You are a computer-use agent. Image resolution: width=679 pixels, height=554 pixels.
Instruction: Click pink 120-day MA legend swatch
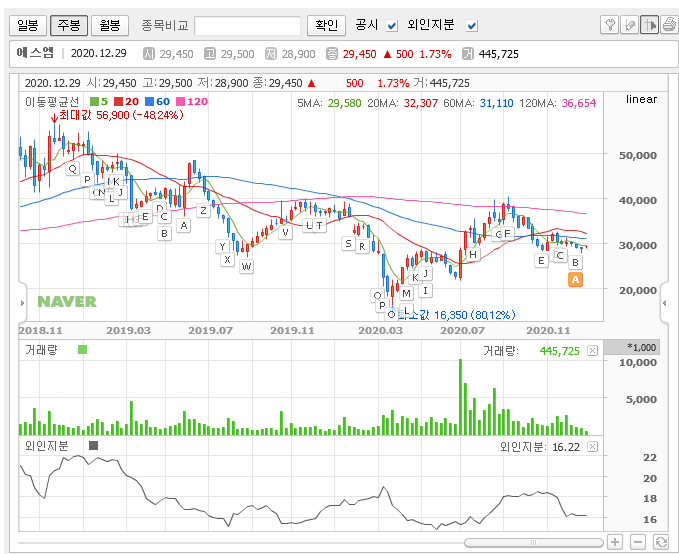tap(181, 101)
